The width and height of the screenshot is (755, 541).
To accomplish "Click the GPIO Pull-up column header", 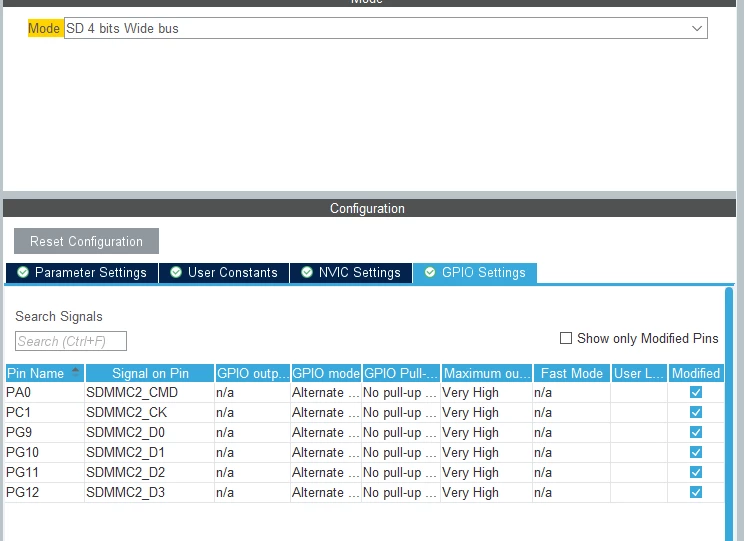I will (x=401, y=373).
